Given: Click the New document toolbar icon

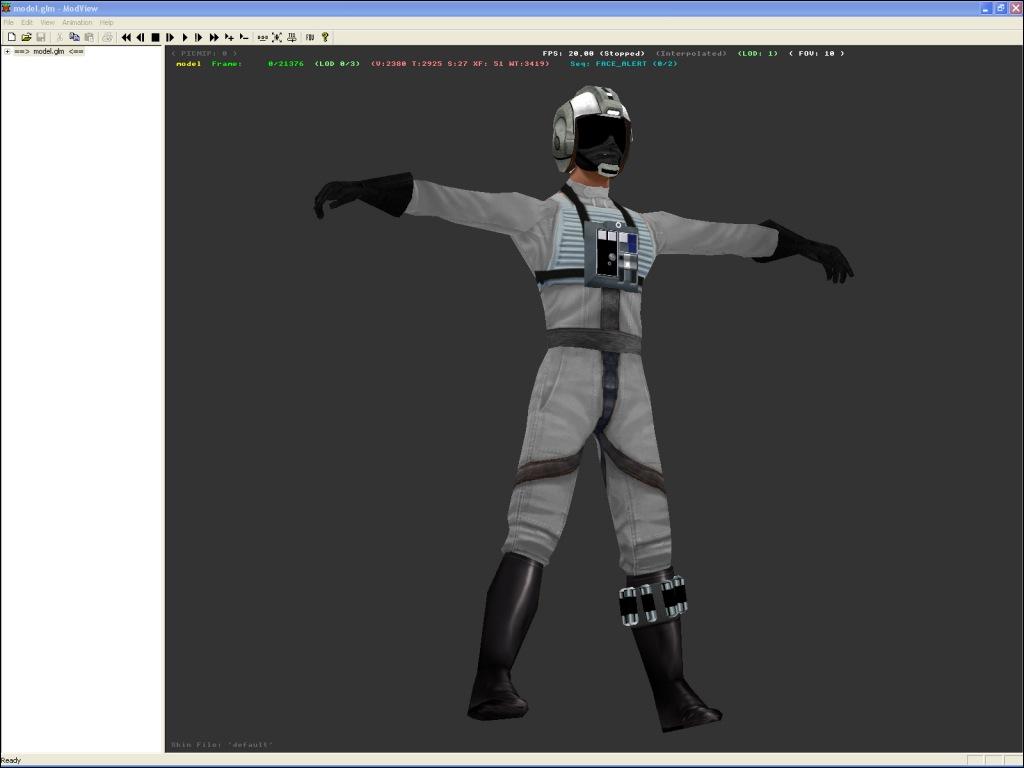Looking at the screenshot, I should [x=12, y=37].
